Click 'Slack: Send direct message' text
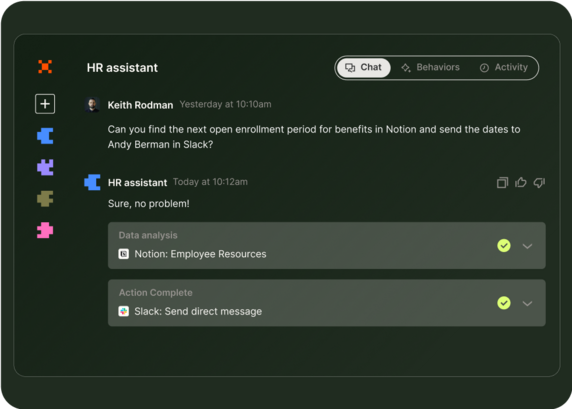This screenshot has width=572, height=409. tap(198, 311)
